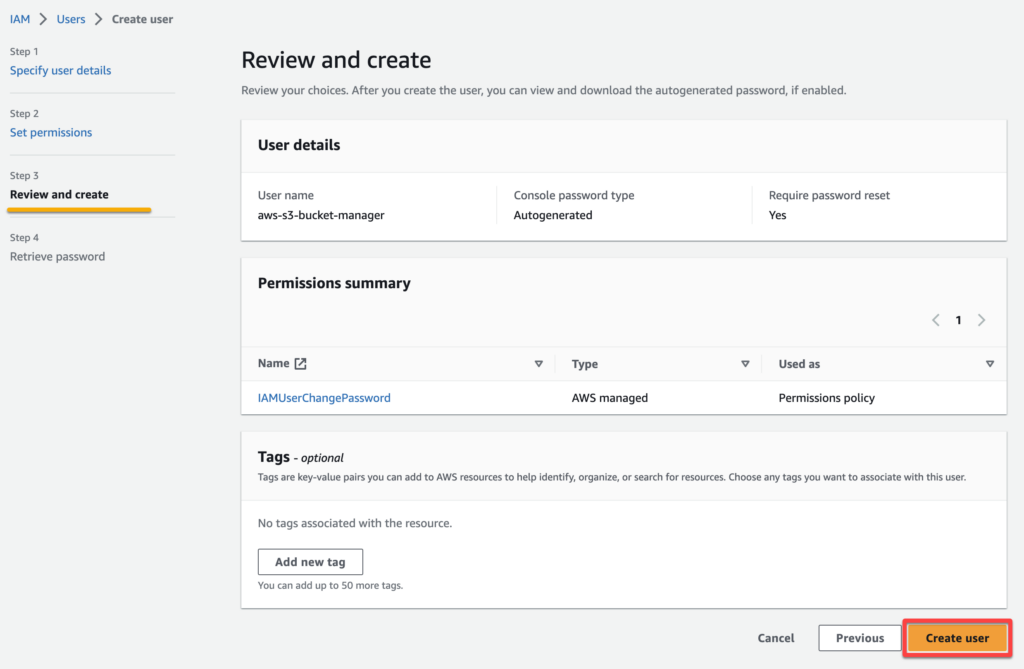This screenshot has width=1024, height=669.
Task: Click the Create user breadcrumb entry
Action: coord(141,18)
